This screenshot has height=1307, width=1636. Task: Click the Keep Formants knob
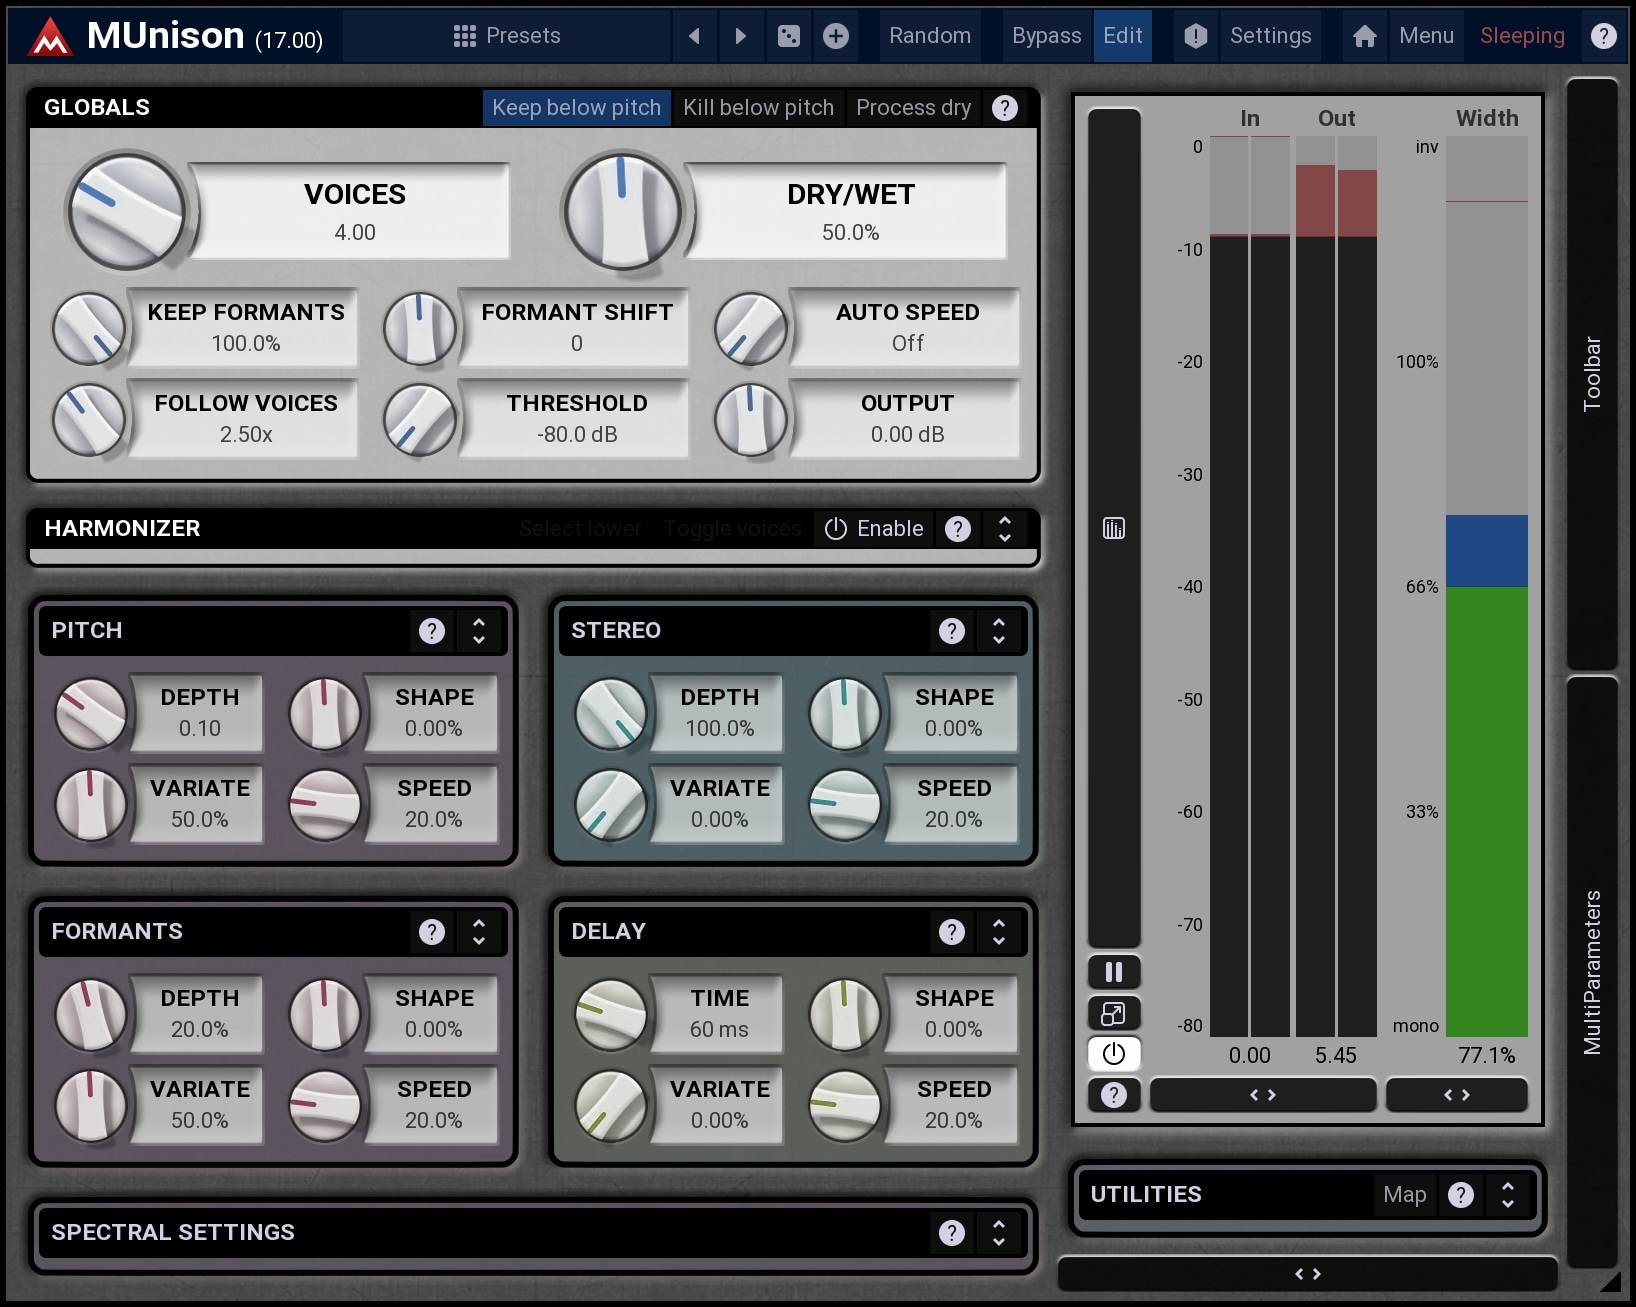(90, 328)
